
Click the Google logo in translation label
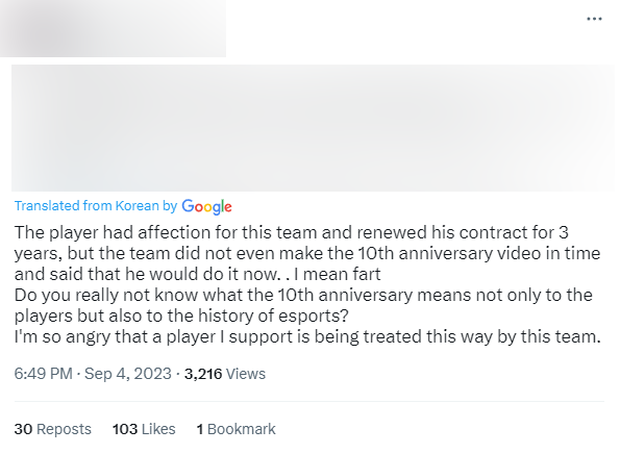coord(207,206)
